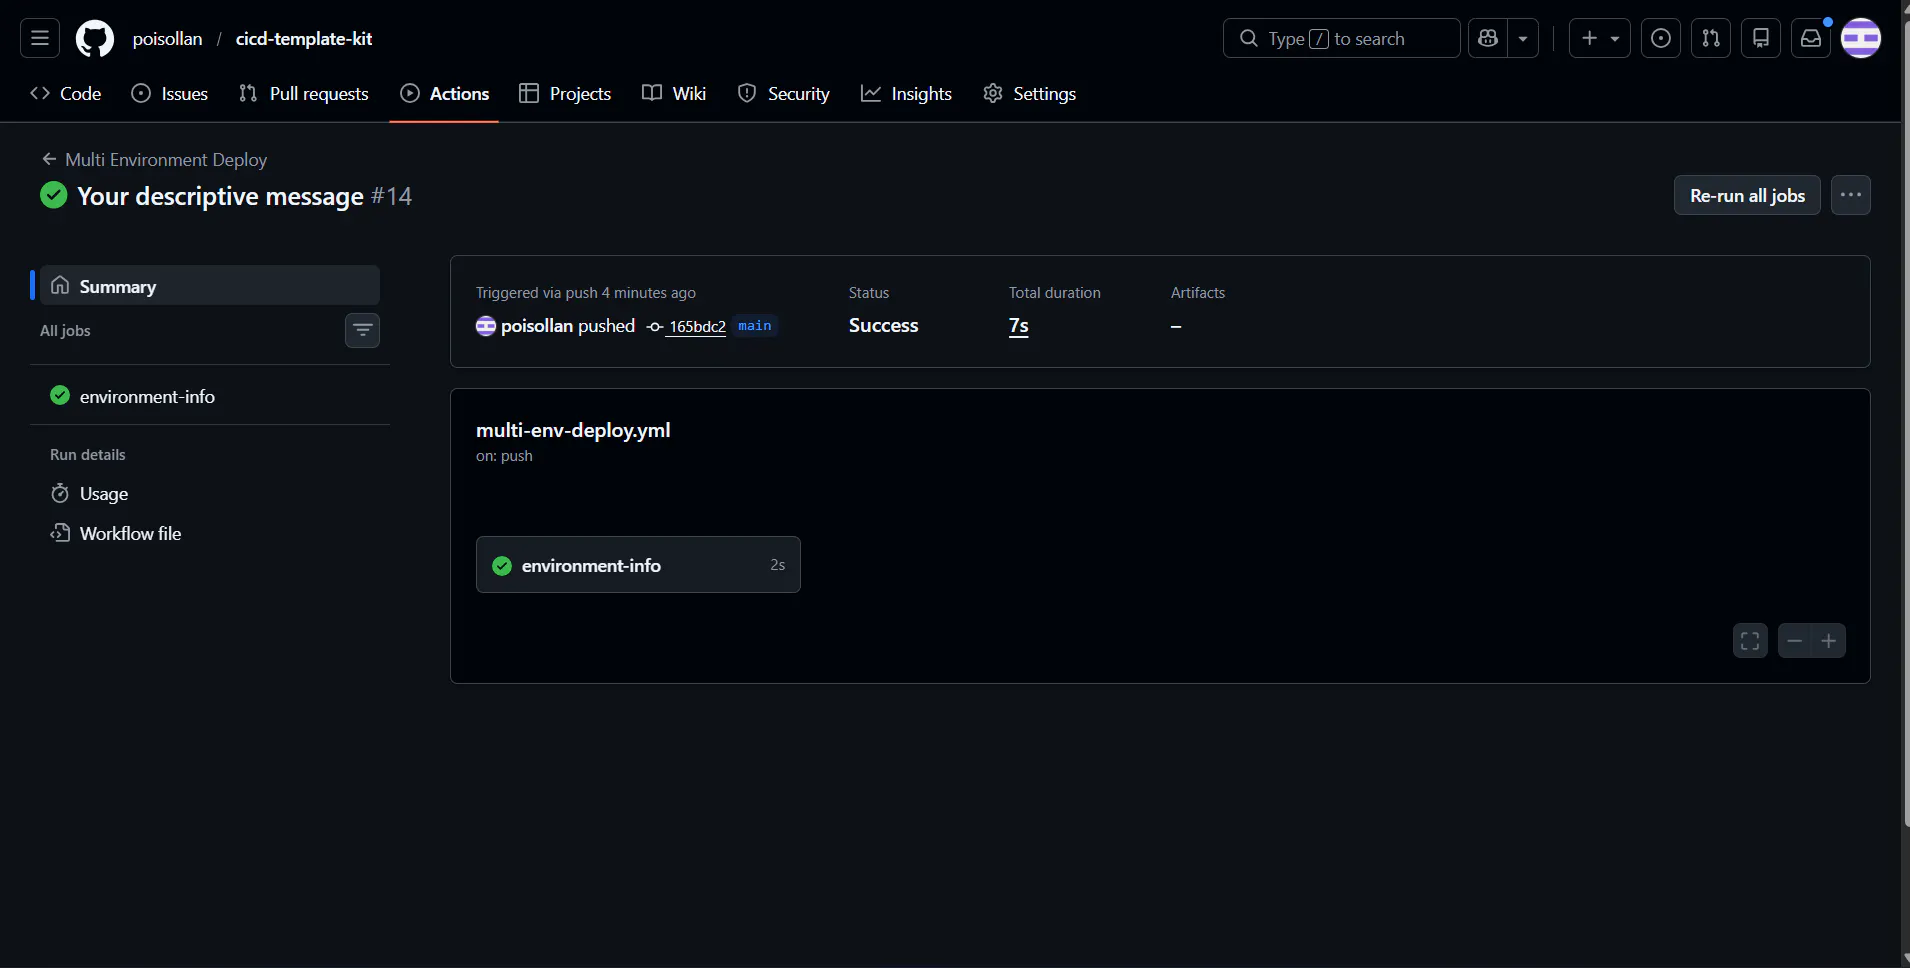Screen dimensions: 1910x968
Task: Click the Success status text
Action: (883, 326)
